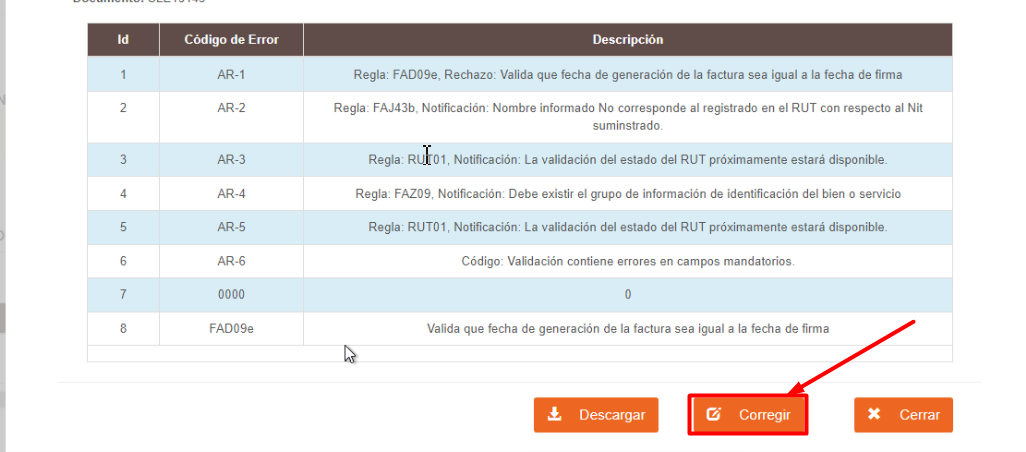Click the Descripción column header
1026x452 pixels.
pyautogui.click(x=628, y=40)
